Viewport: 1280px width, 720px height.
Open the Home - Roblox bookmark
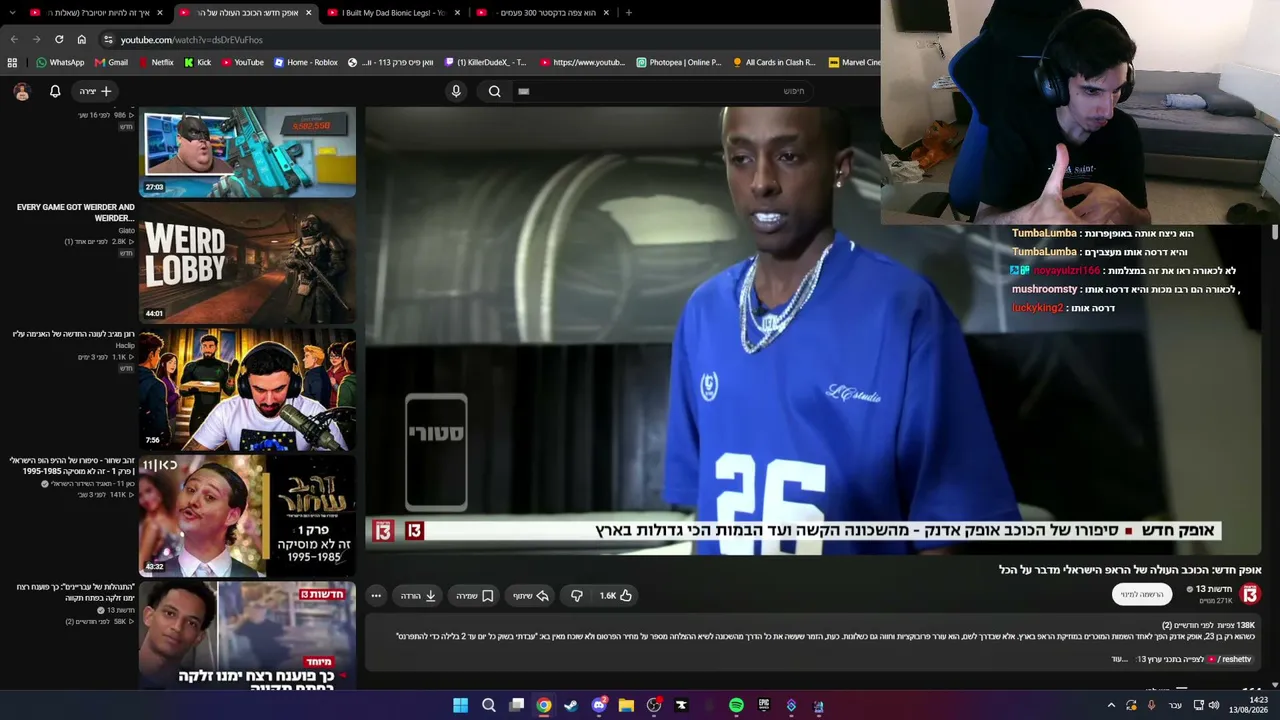306,62
